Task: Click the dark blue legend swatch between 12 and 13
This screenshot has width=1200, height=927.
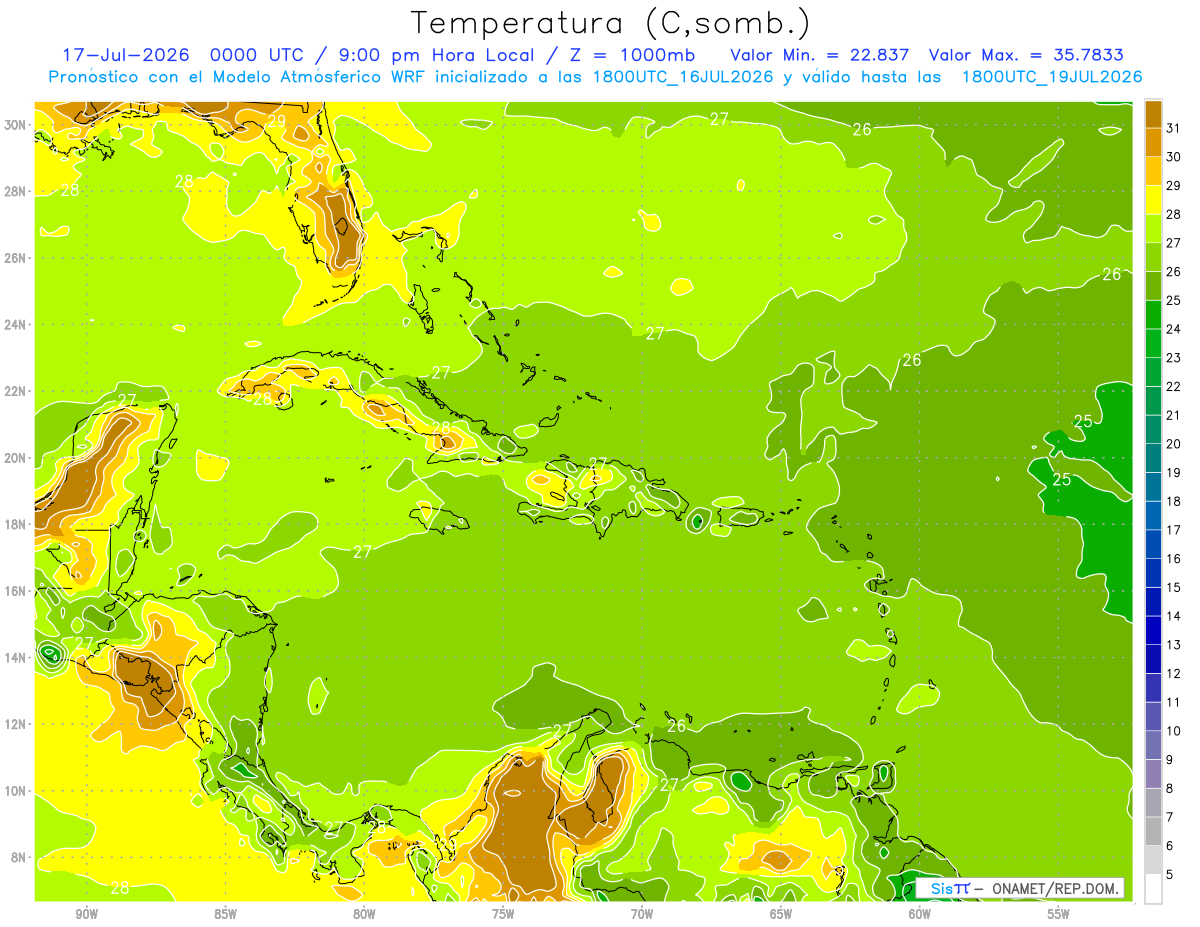Action: point(1153,659)
